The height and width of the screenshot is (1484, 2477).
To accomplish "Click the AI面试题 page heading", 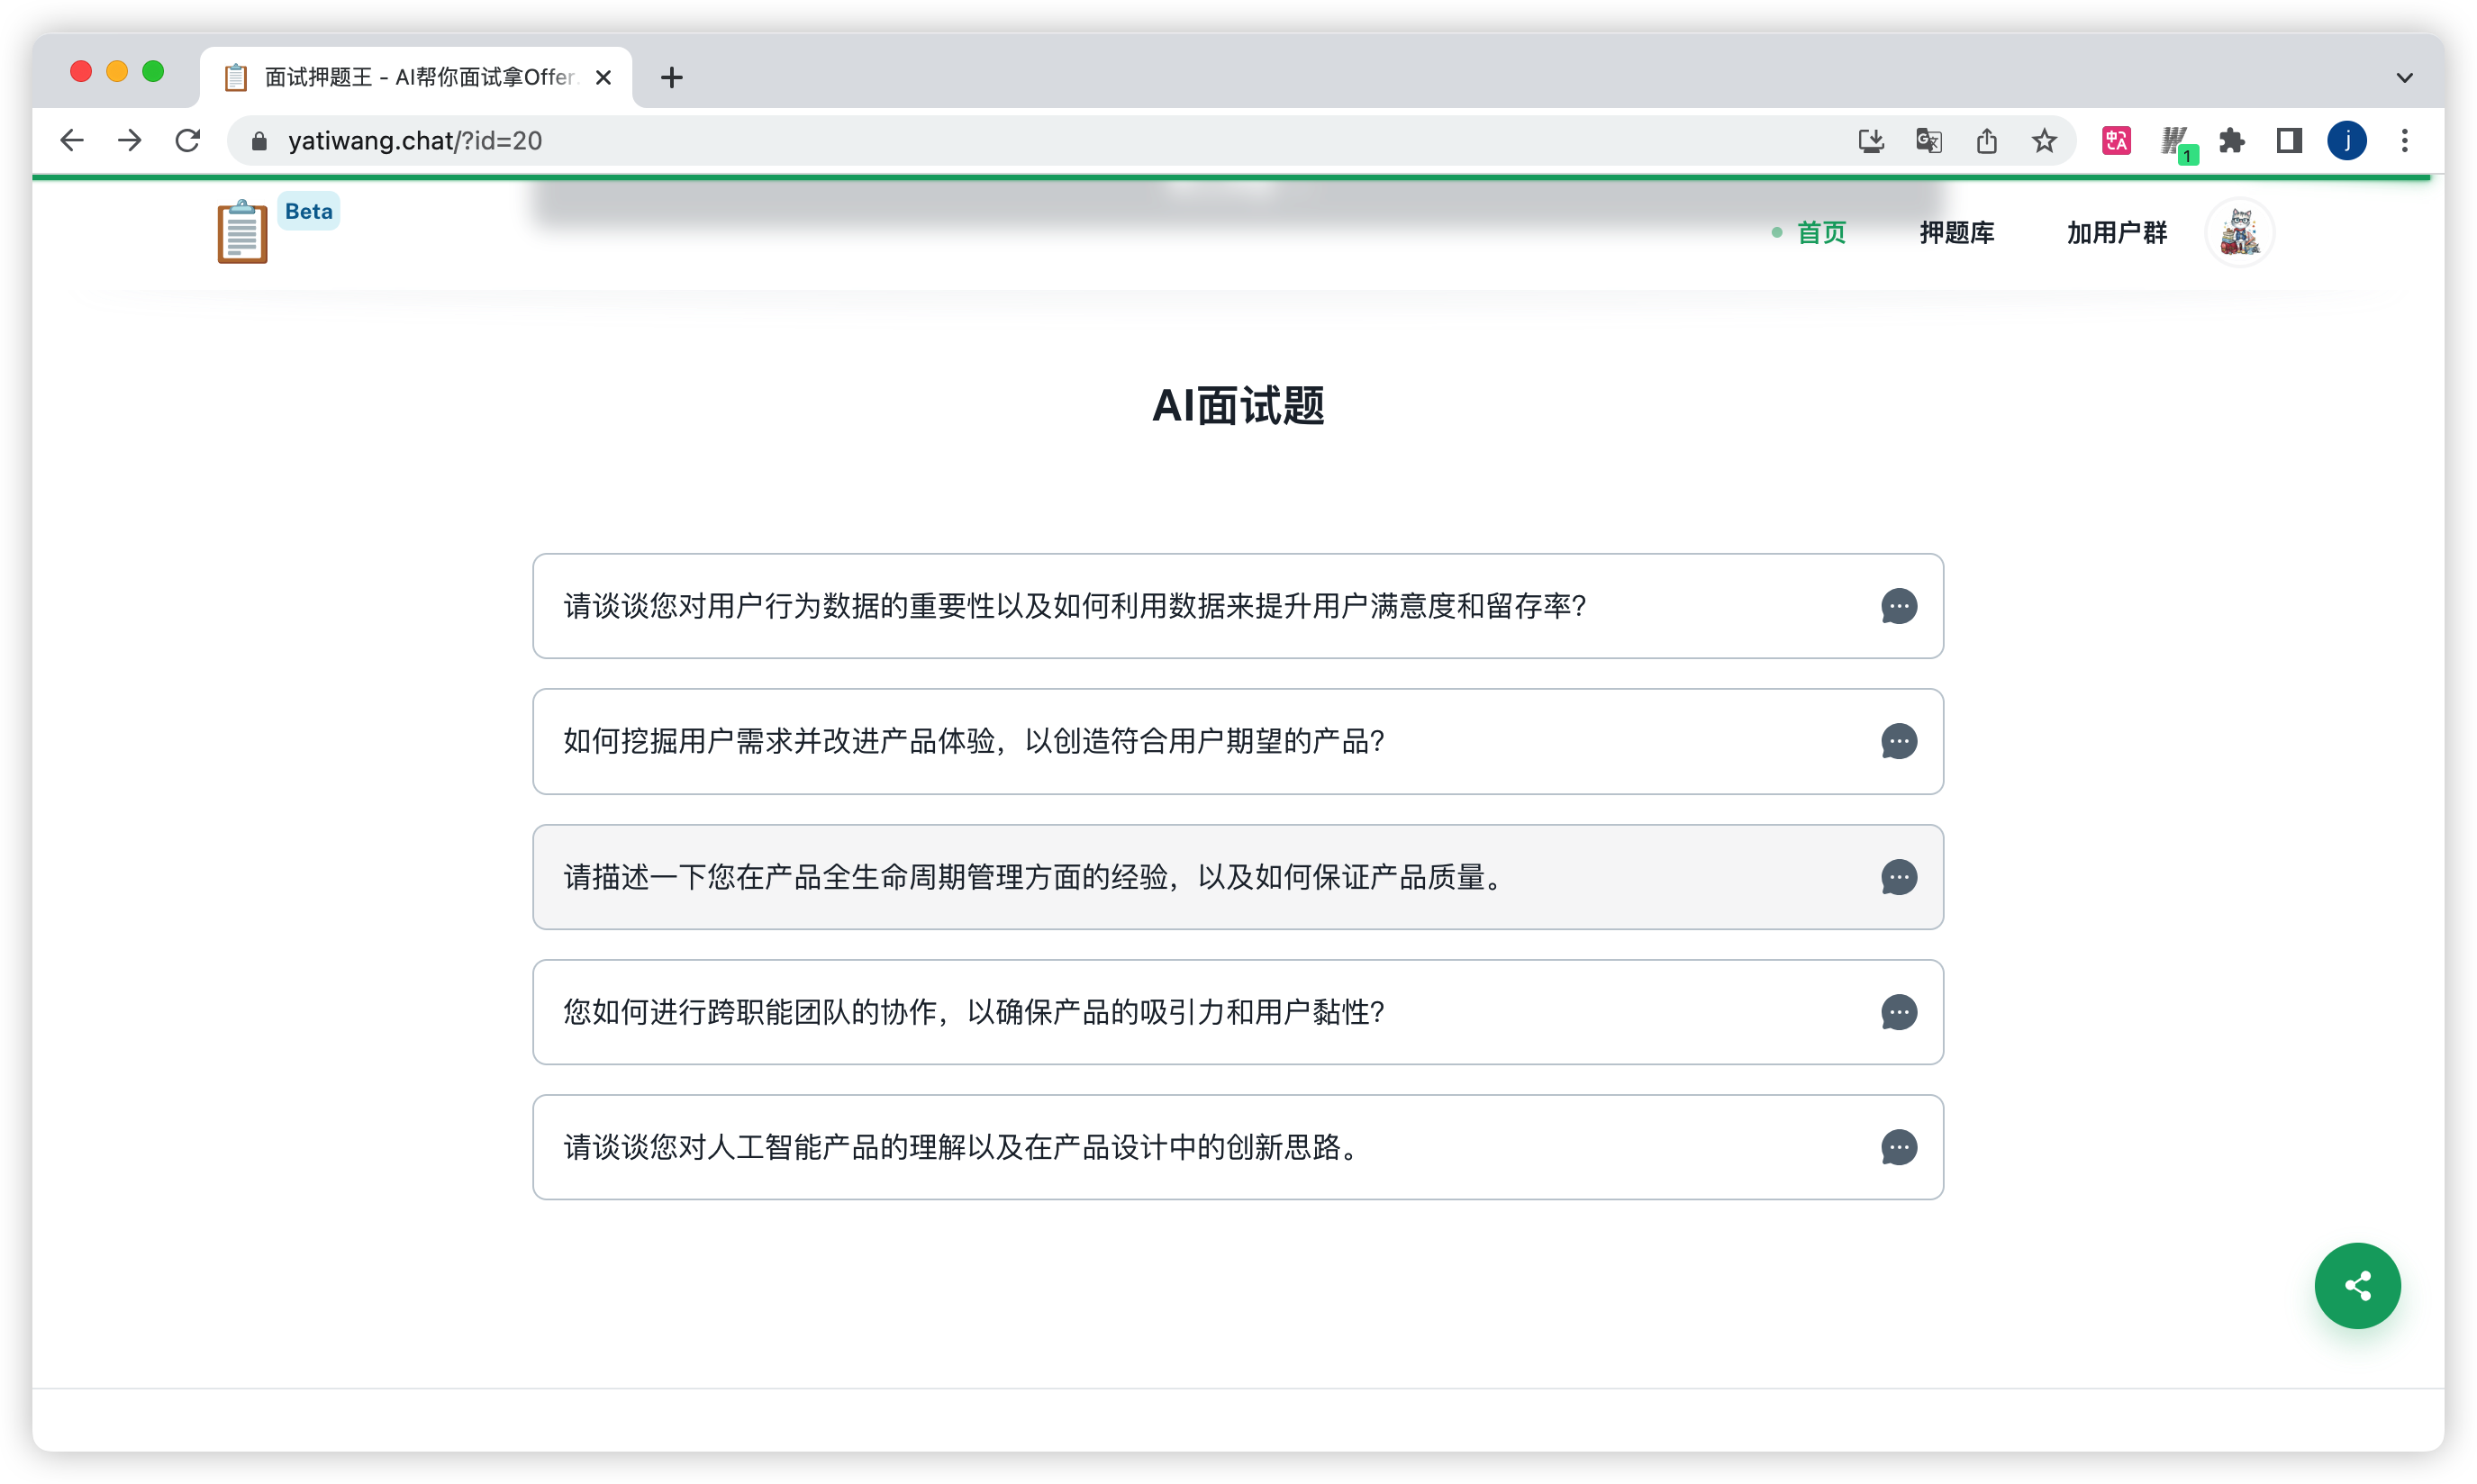I will pyautogui.click(x=1238, y=406).
